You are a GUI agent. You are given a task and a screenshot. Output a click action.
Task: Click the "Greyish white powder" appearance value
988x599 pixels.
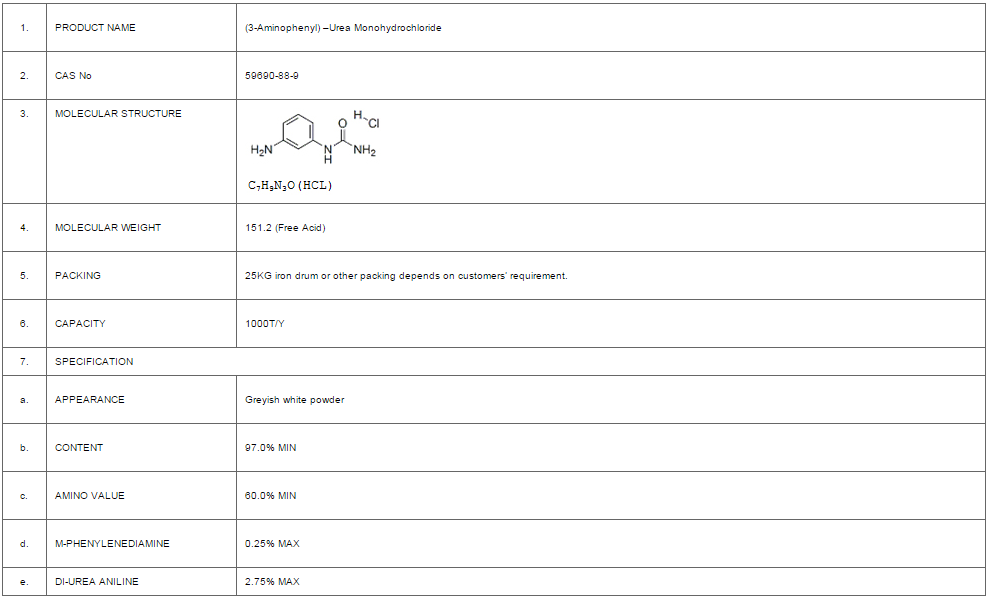pos(295,400)
